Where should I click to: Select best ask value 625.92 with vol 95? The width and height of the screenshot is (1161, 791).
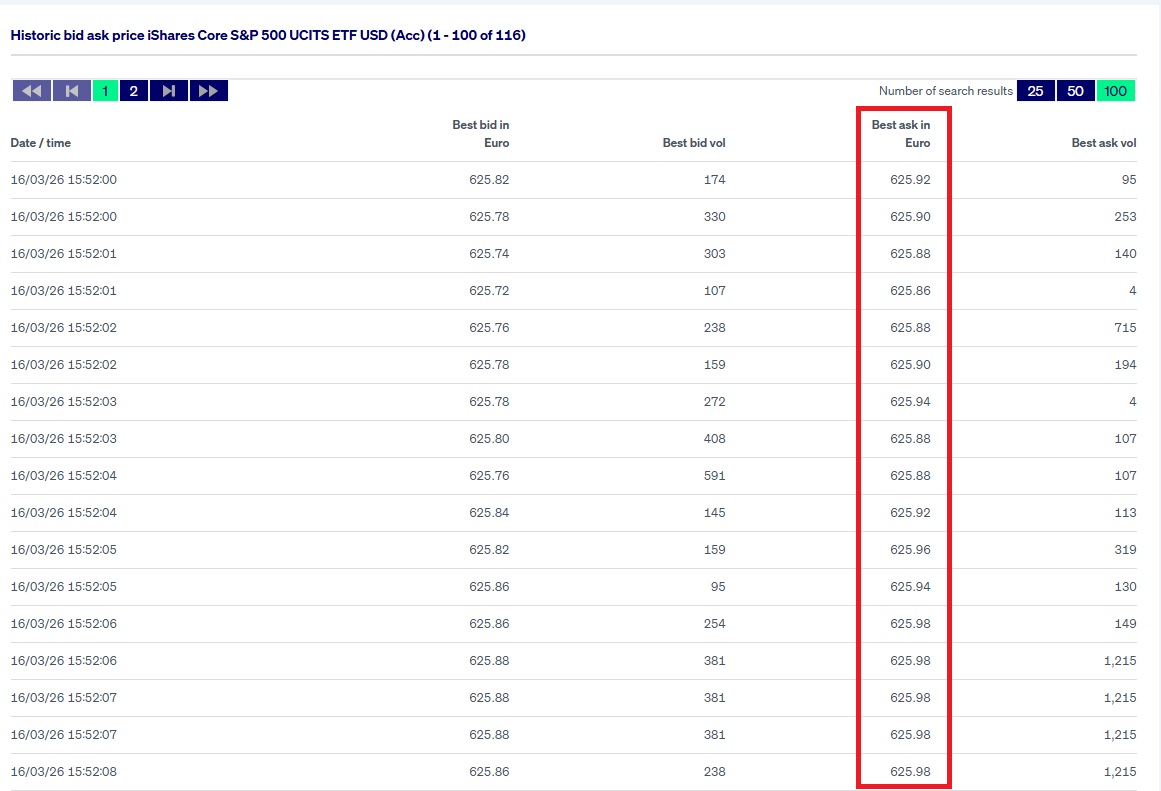point(910,179)
